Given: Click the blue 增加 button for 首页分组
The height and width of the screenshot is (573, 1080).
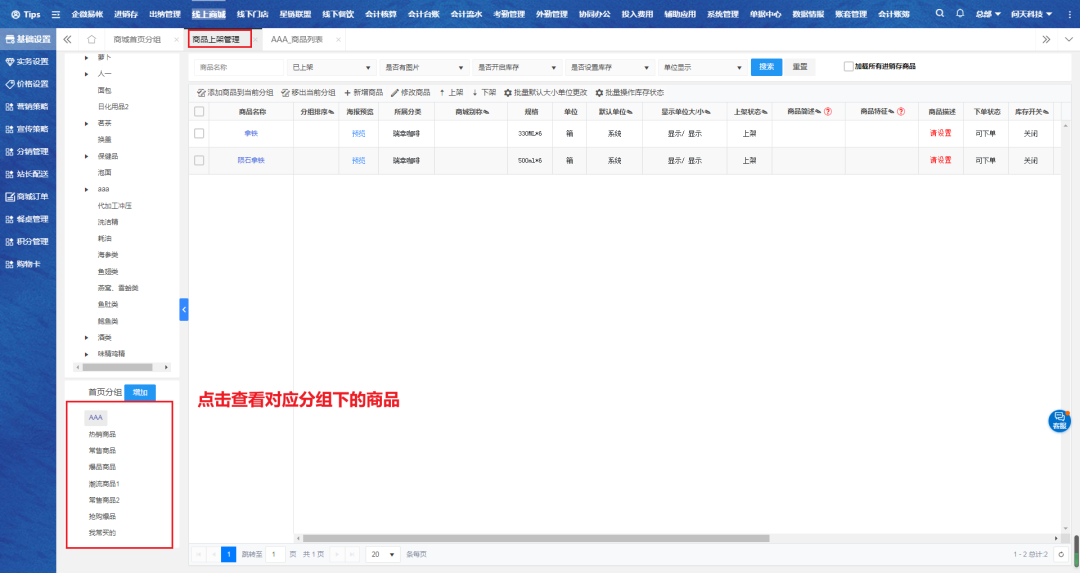Looking at the screenshot, I should pyautogui.click(x=140, y=393).
